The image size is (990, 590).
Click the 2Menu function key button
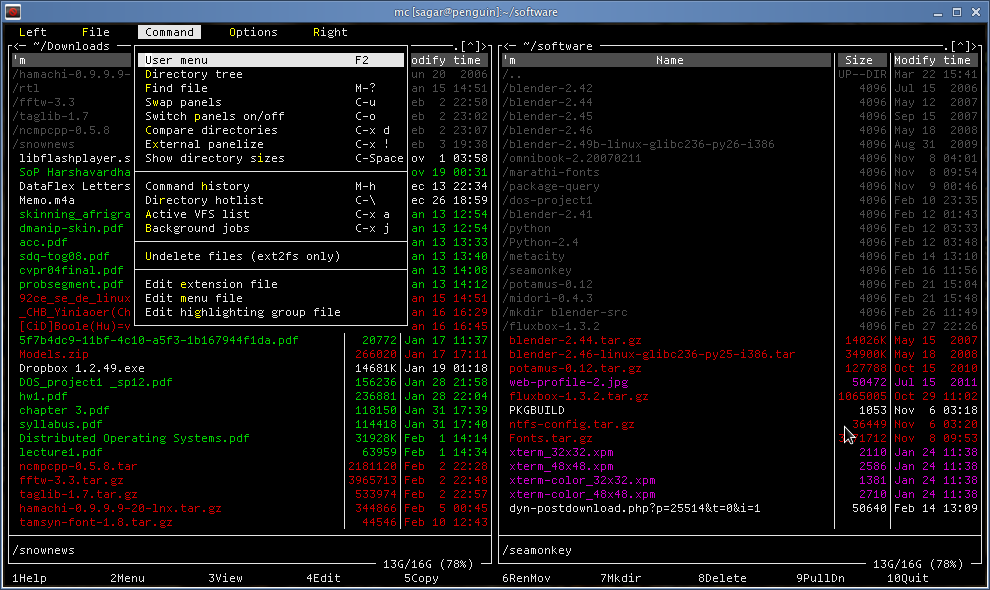(128, 578)
